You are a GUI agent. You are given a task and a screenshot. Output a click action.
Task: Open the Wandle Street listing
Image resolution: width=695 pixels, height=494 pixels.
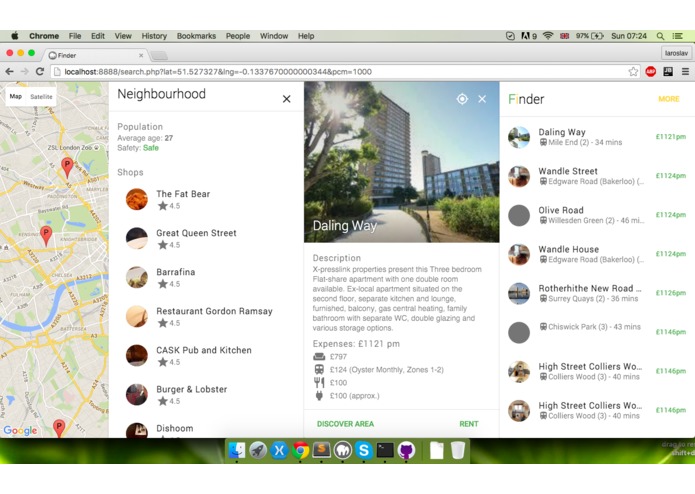(597, 176)
